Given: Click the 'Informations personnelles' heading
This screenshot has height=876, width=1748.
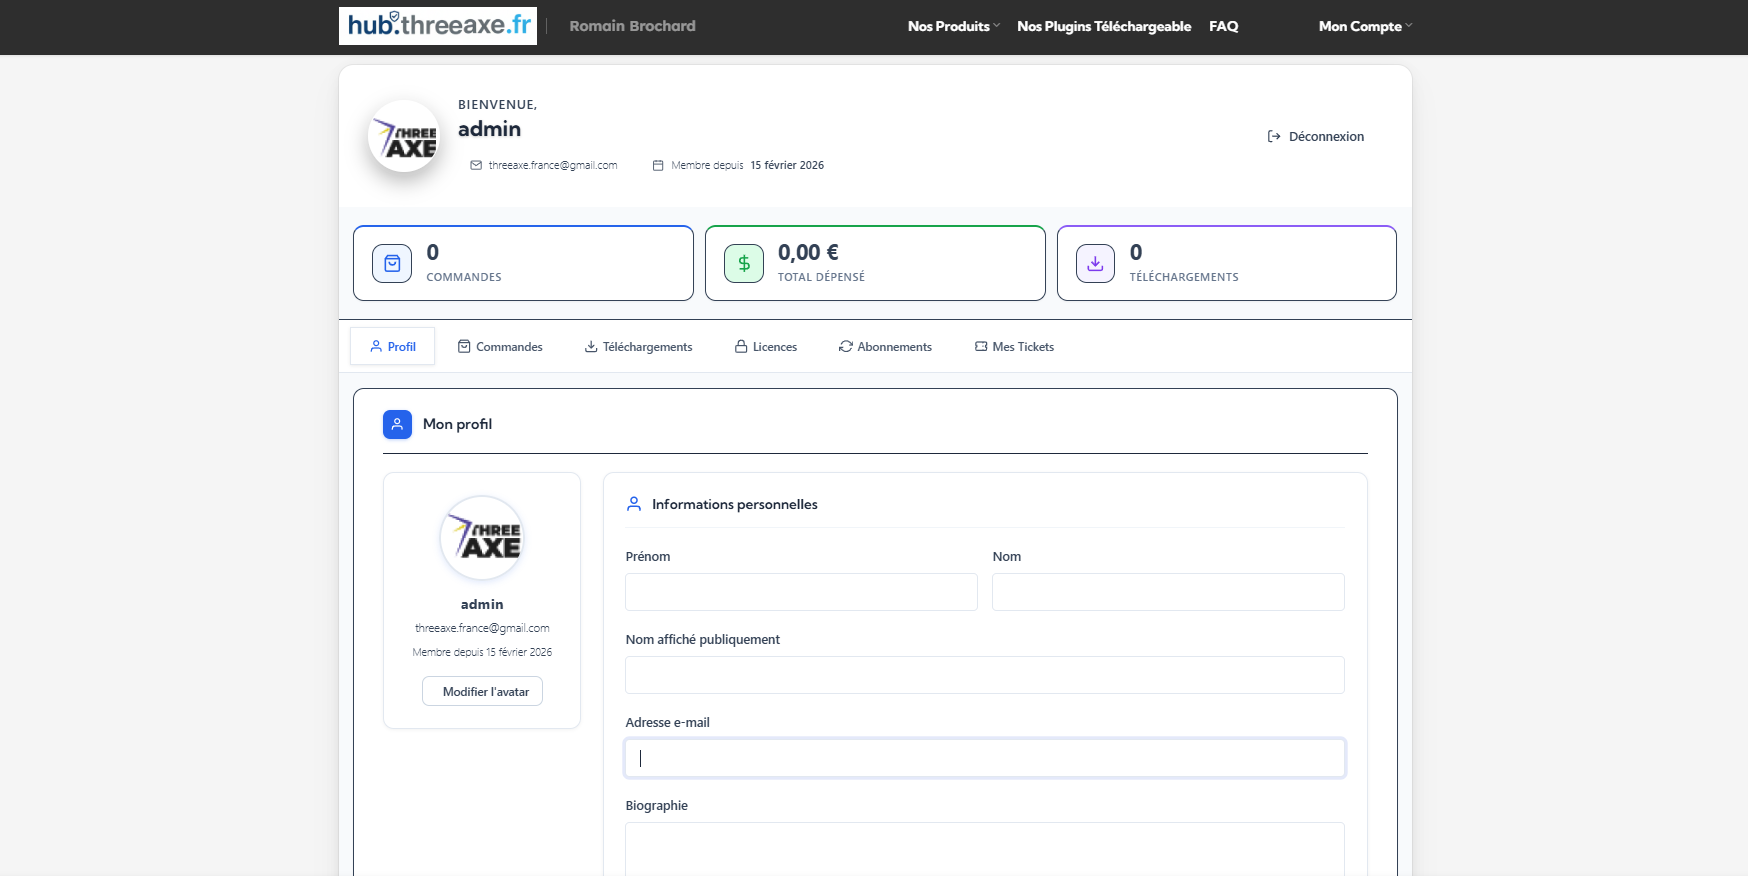Looking at the screenshot, I should click(735, 504).
